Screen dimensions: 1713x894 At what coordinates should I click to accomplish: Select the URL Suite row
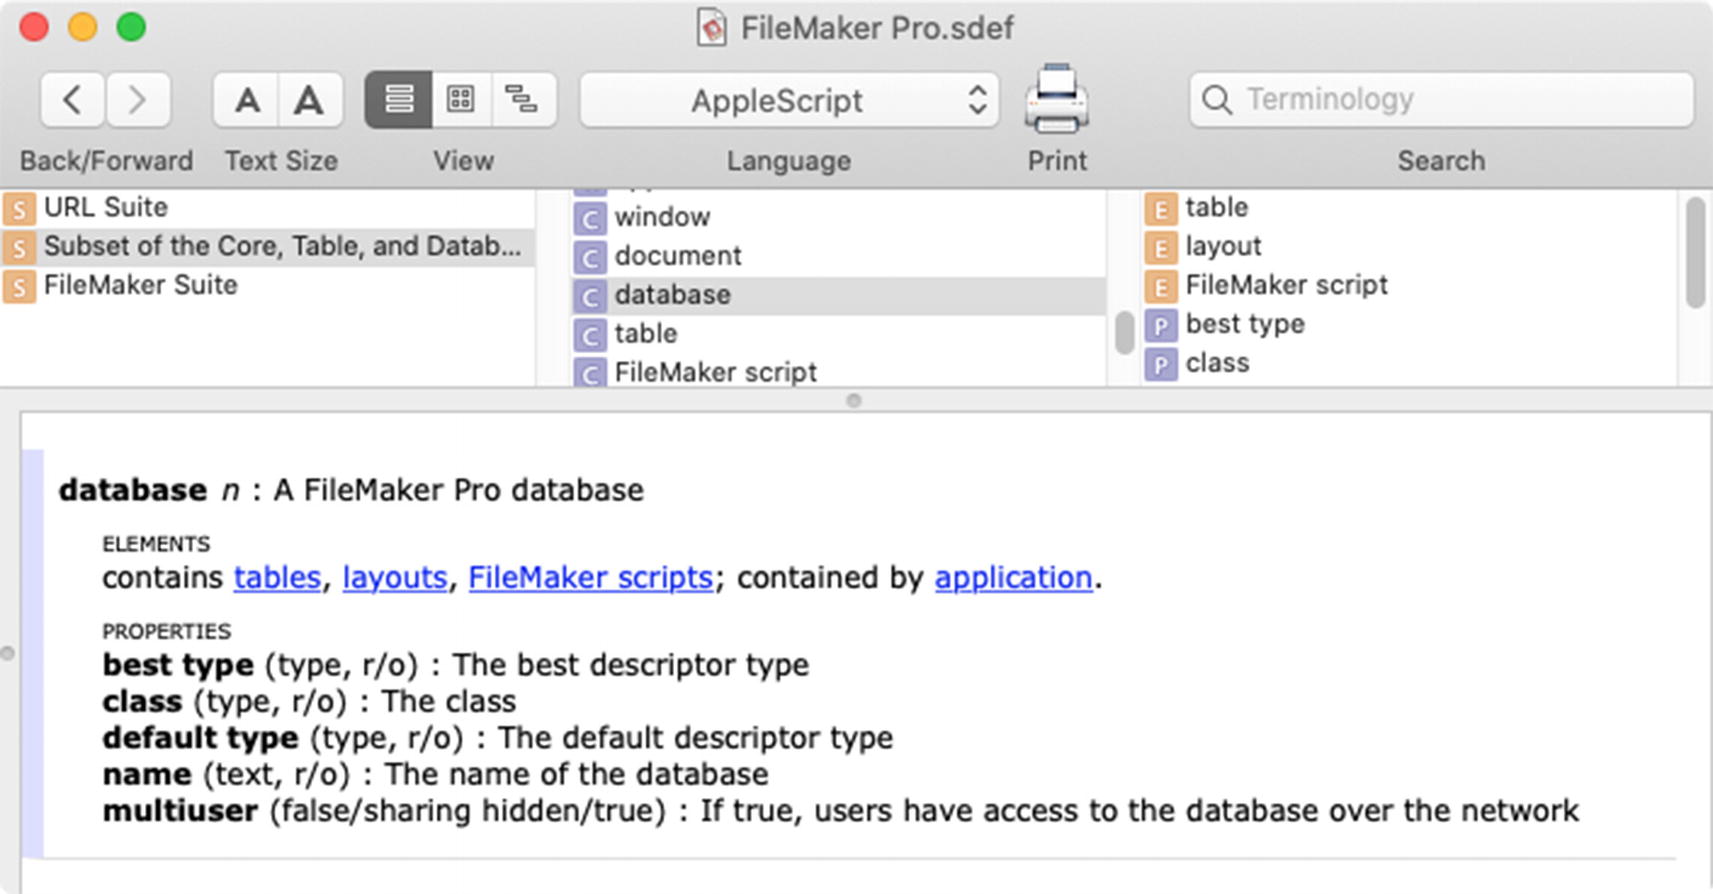[267, 207]
